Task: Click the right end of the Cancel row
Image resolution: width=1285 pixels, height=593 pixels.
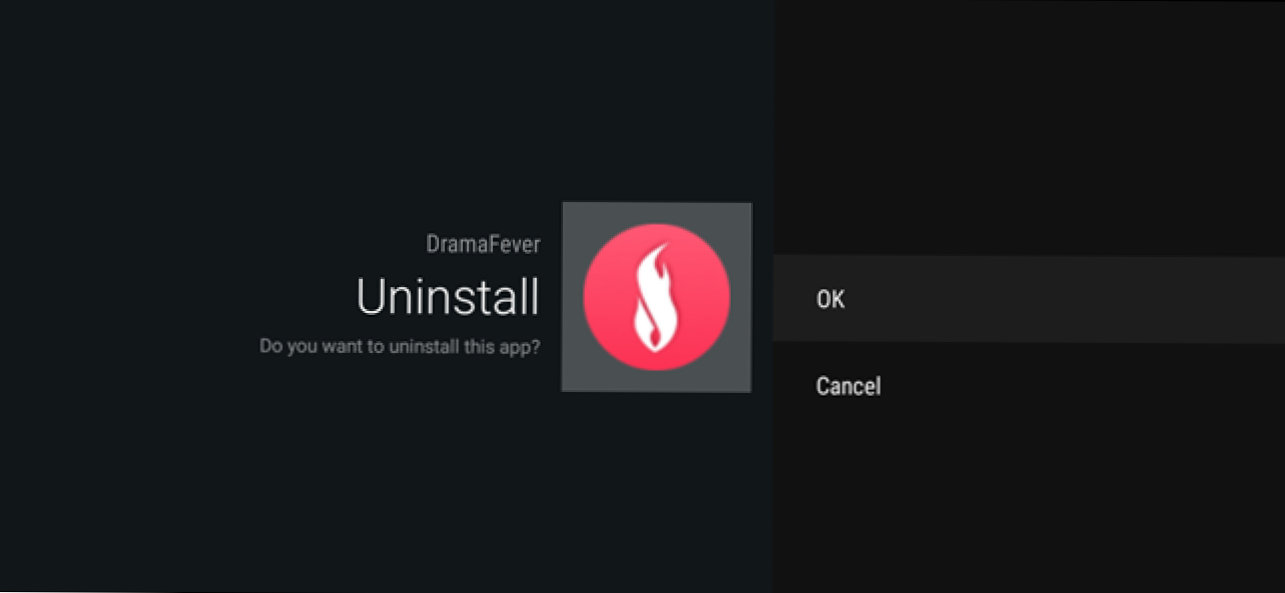Action: [1240, 386]
